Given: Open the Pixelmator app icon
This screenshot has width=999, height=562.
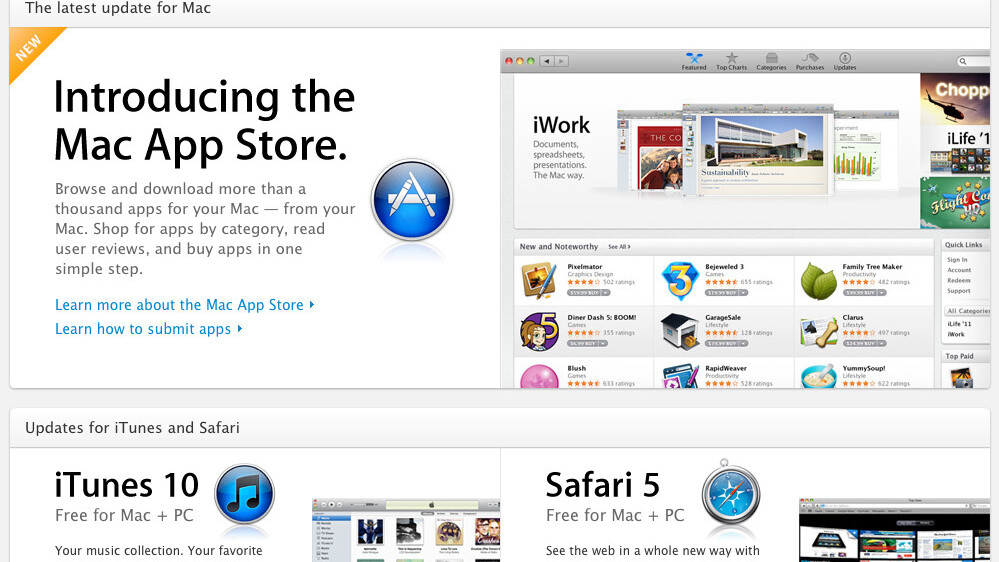Looking at the screenshot, I should pos(538,281).
